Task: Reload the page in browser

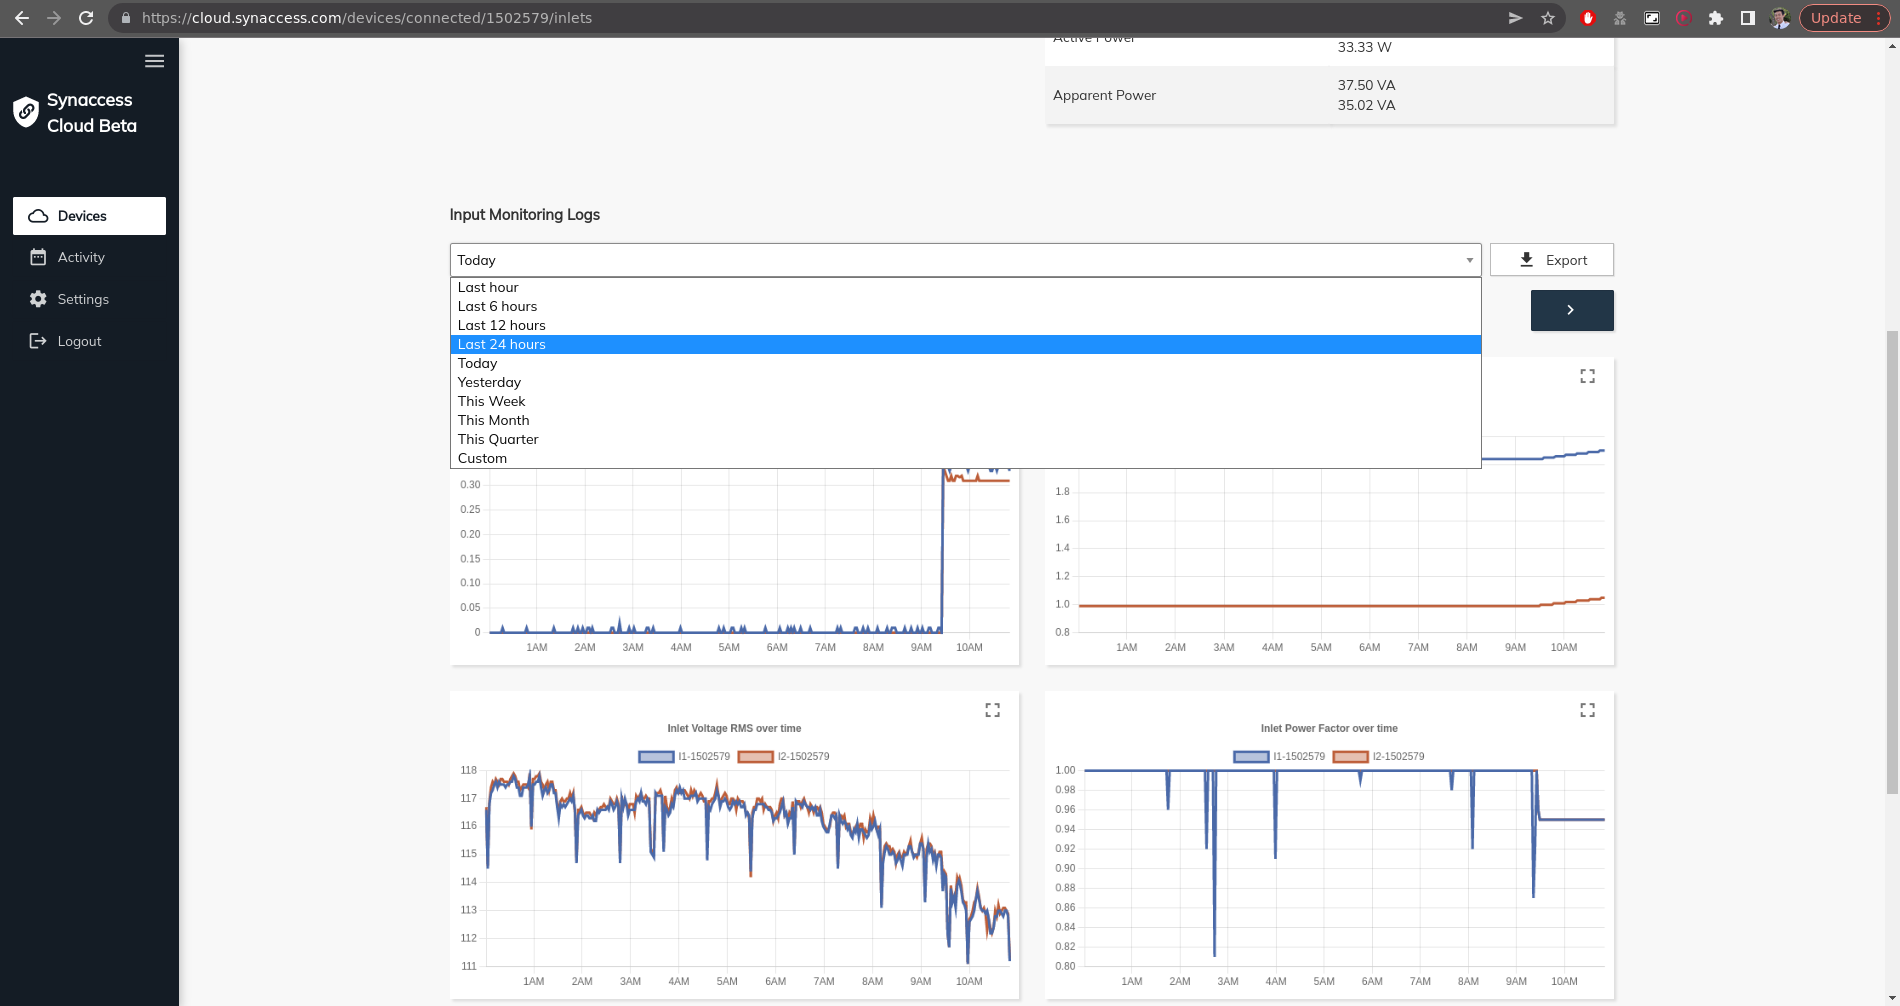Action: click(x=86, y=18)
